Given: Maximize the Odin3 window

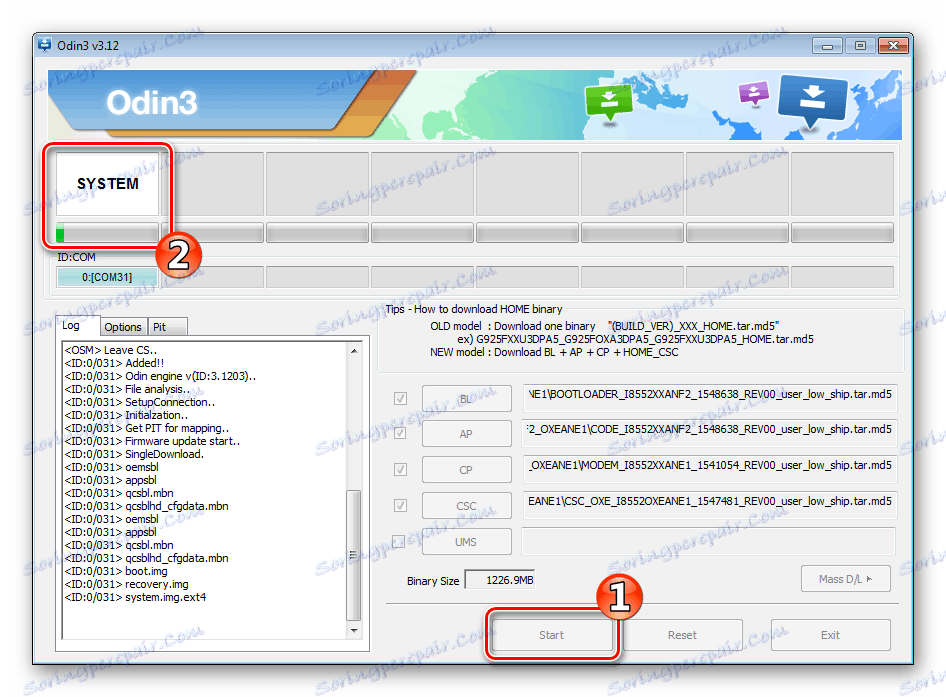Looking at the screenshot, I should point(860,46).
